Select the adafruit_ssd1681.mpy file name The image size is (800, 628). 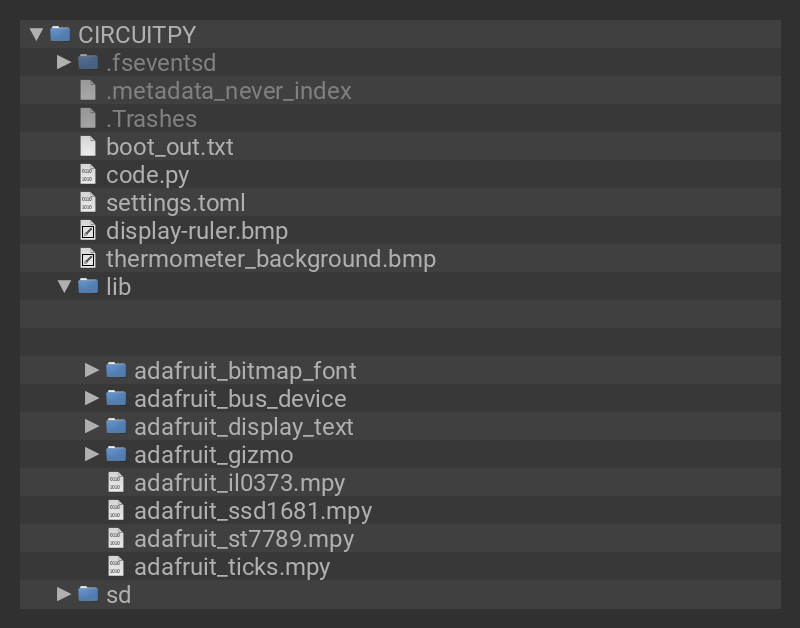click(x=253, y=511)
